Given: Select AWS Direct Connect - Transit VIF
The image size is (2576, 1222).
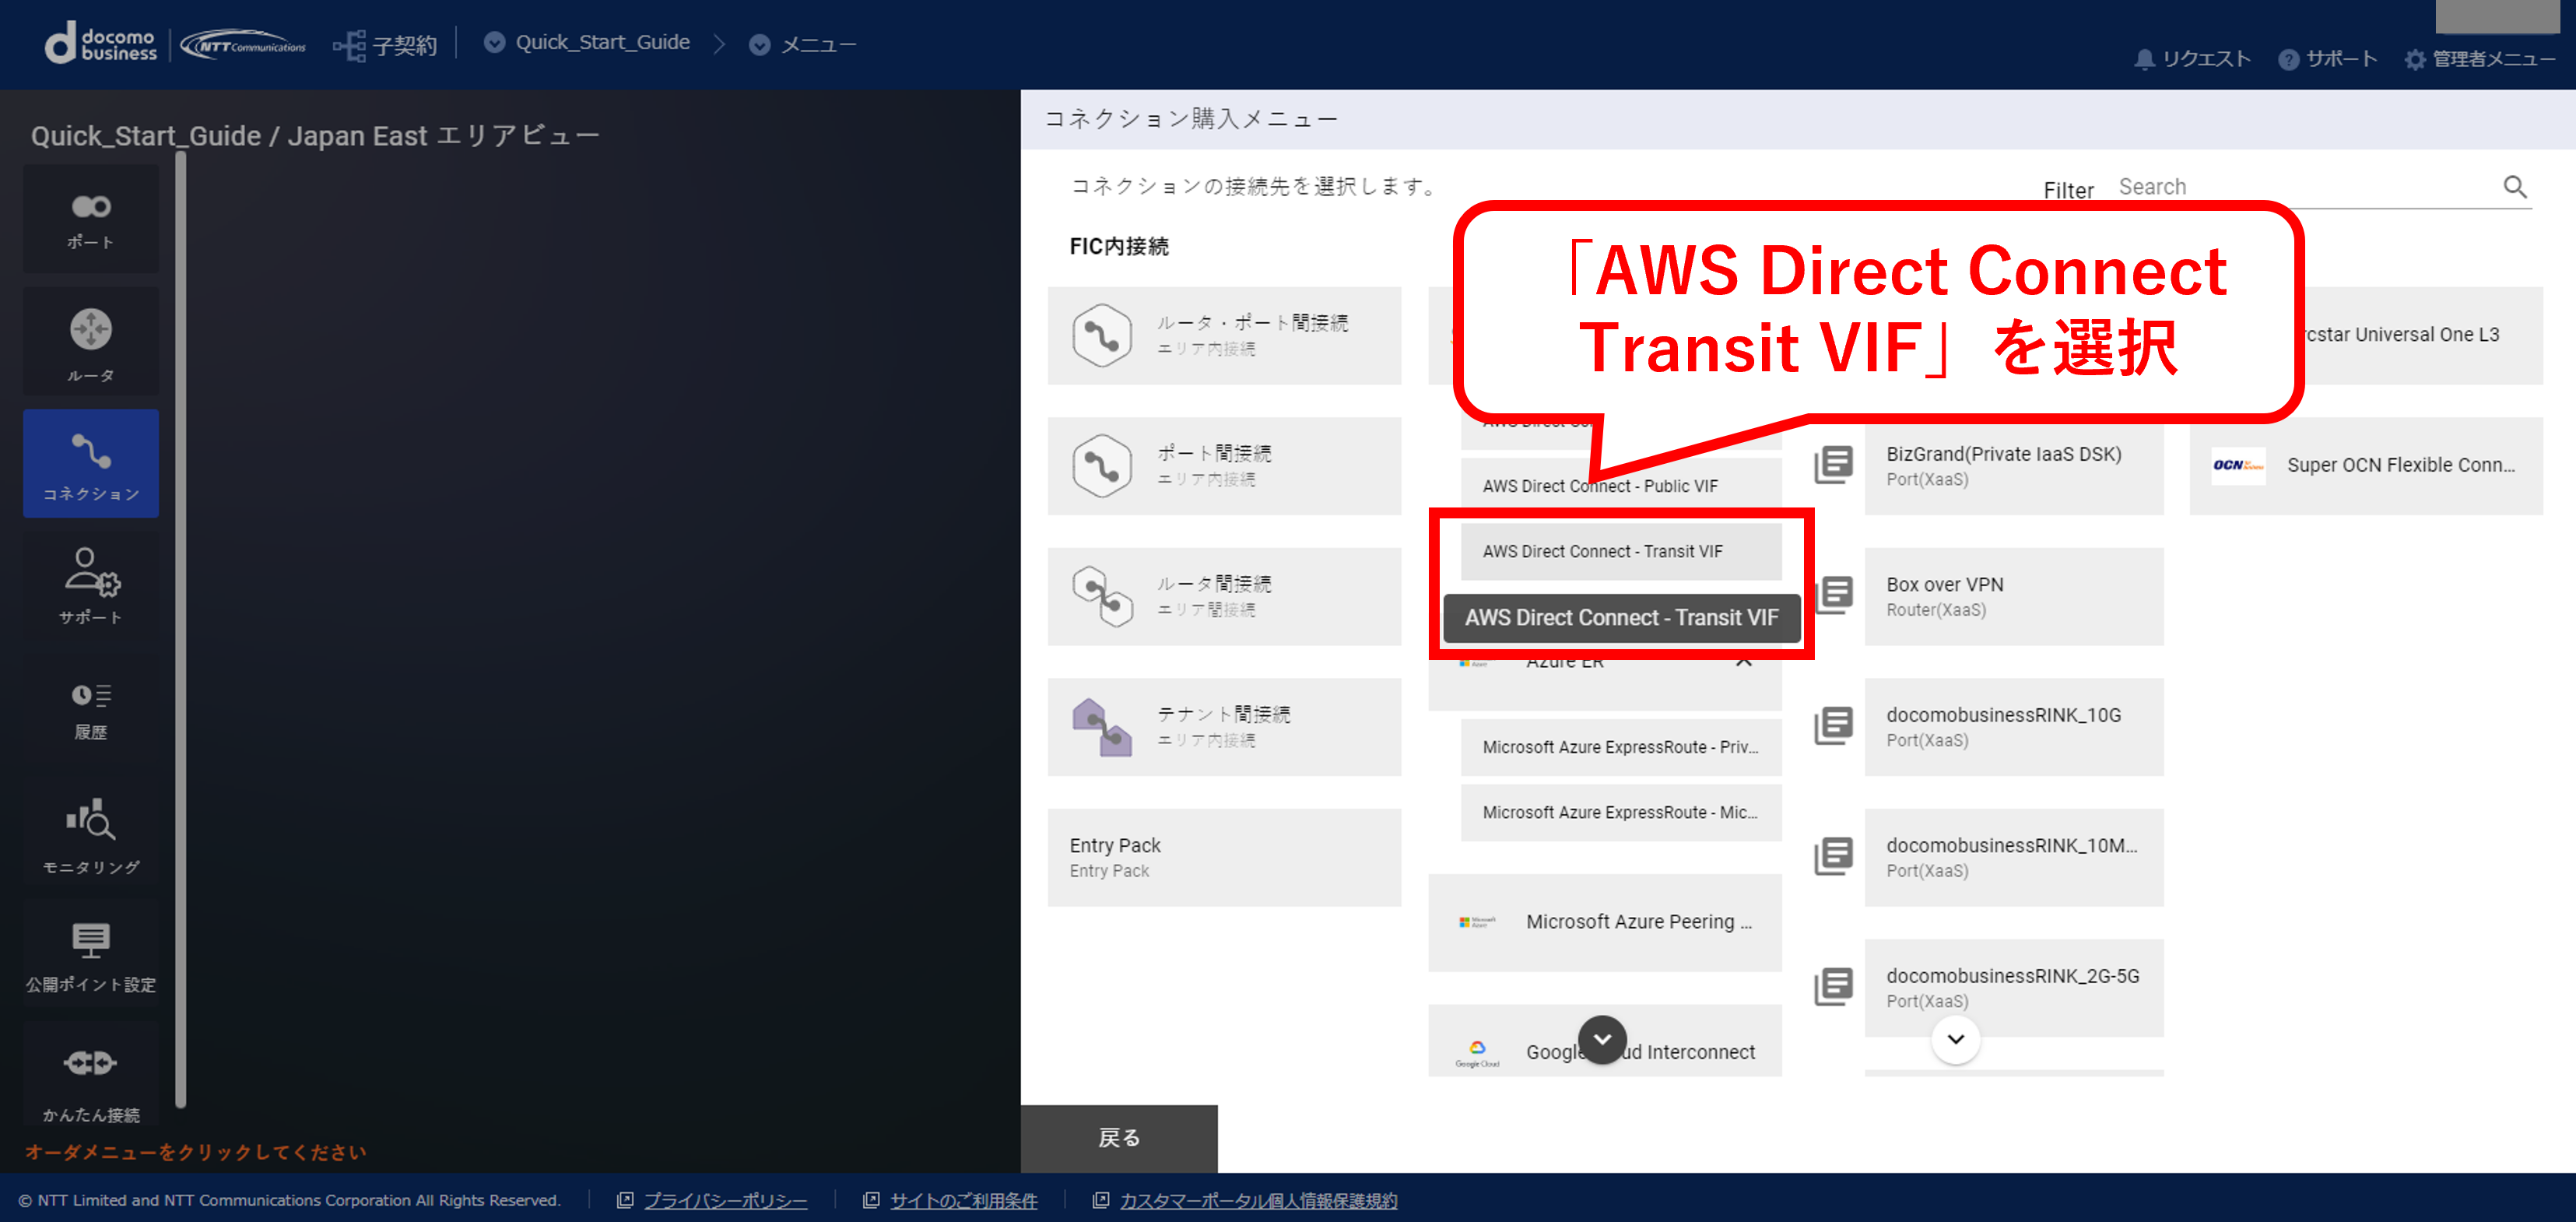Looking at the screenshot, I should point(1621,551).
